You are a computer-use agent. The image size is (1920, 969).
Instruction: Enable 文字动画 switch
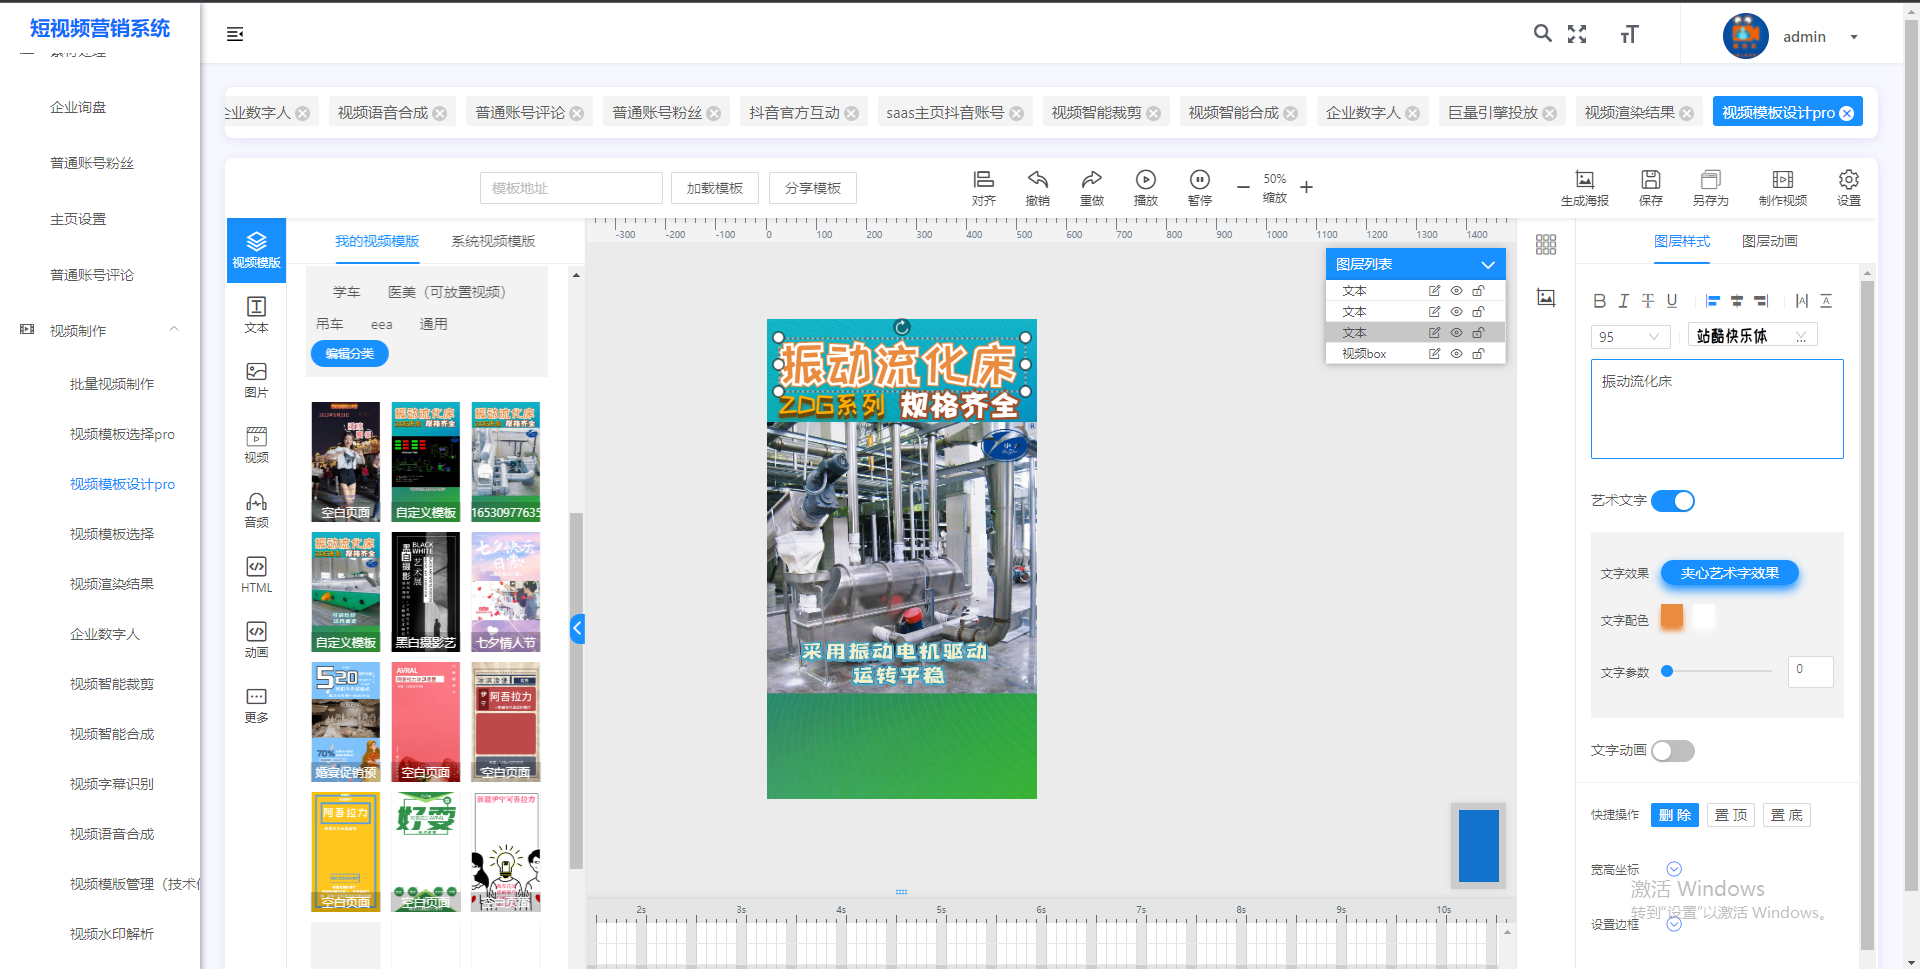(x=1672, y=751)
